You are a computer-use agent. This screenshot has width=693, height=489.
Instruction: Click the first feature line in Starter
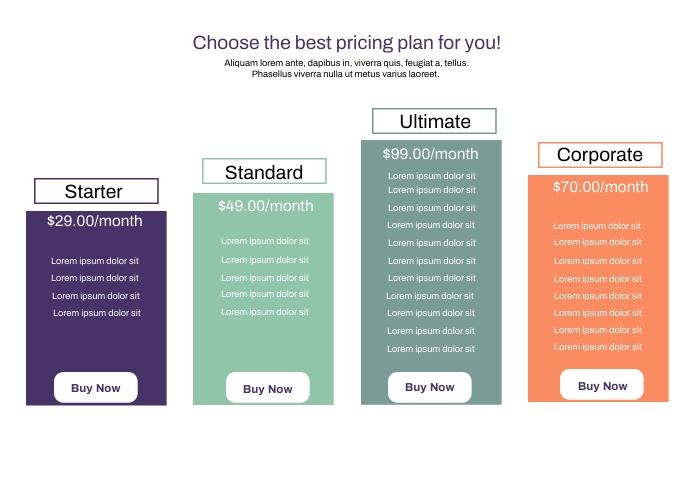[x=95, y=261]
